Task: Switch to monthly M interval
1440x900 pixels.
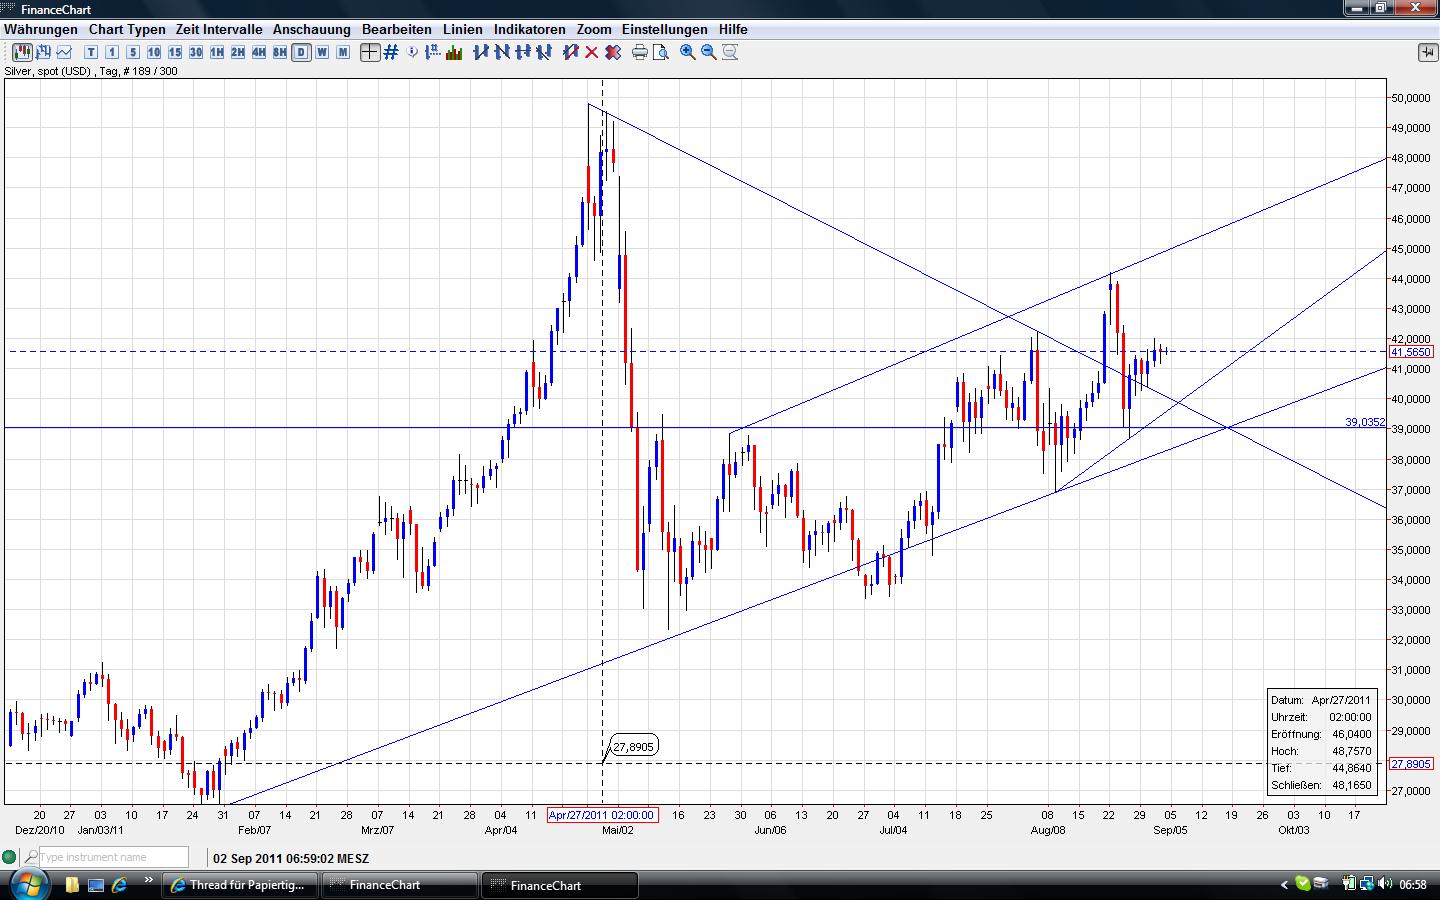Action: [343, 52]
